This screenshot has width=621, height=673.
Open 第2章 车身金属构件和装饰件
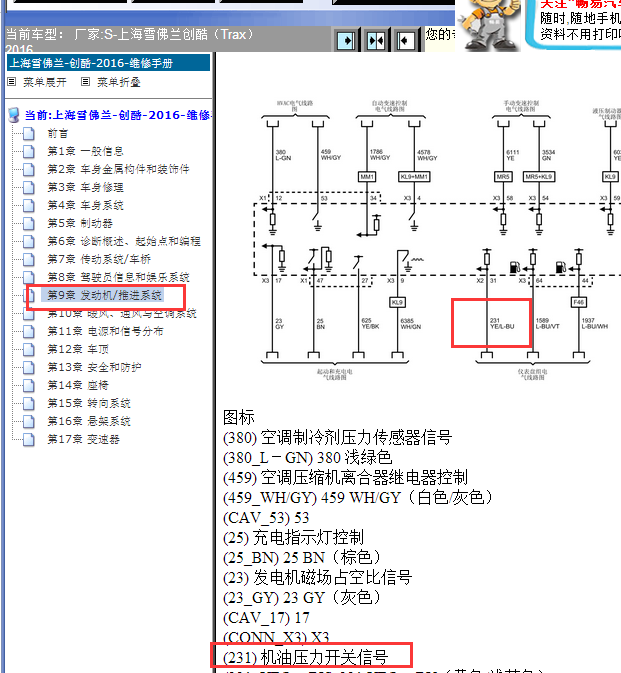[x=118, y=169]
